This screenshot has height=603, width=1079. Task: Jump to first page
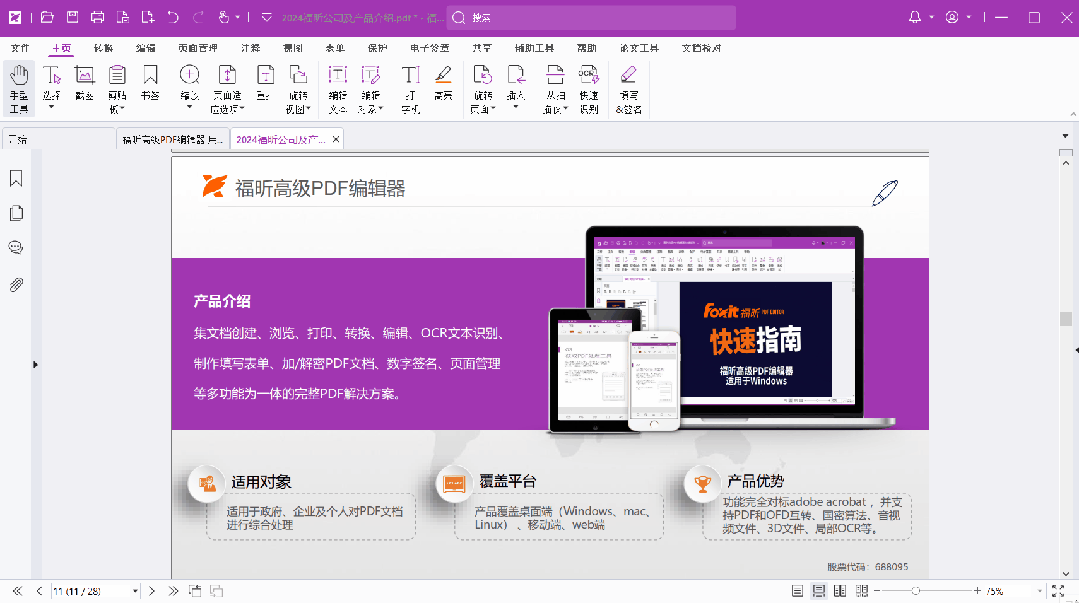click(17, 591)
